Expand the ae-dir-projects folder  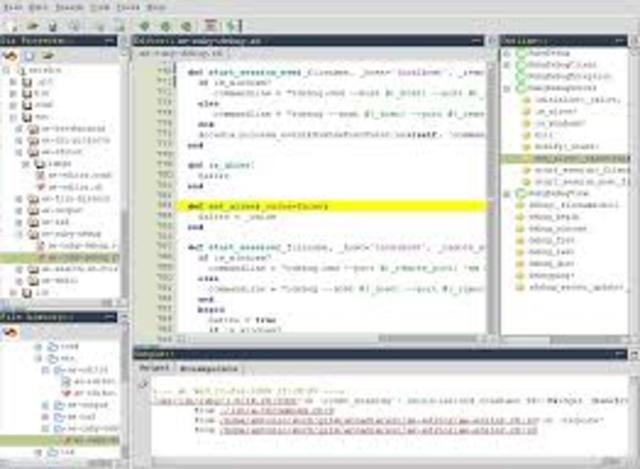point(18,140)
